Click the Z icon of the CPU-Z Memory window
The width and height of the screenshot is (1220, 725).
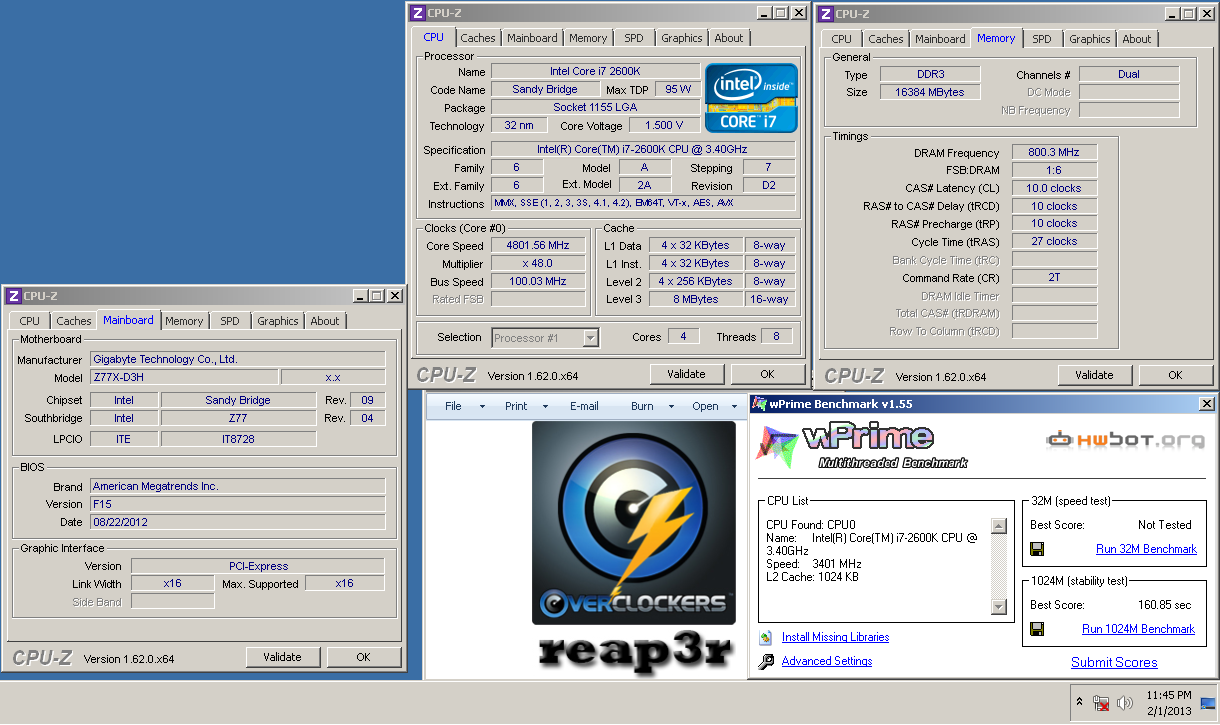(825, 13)
